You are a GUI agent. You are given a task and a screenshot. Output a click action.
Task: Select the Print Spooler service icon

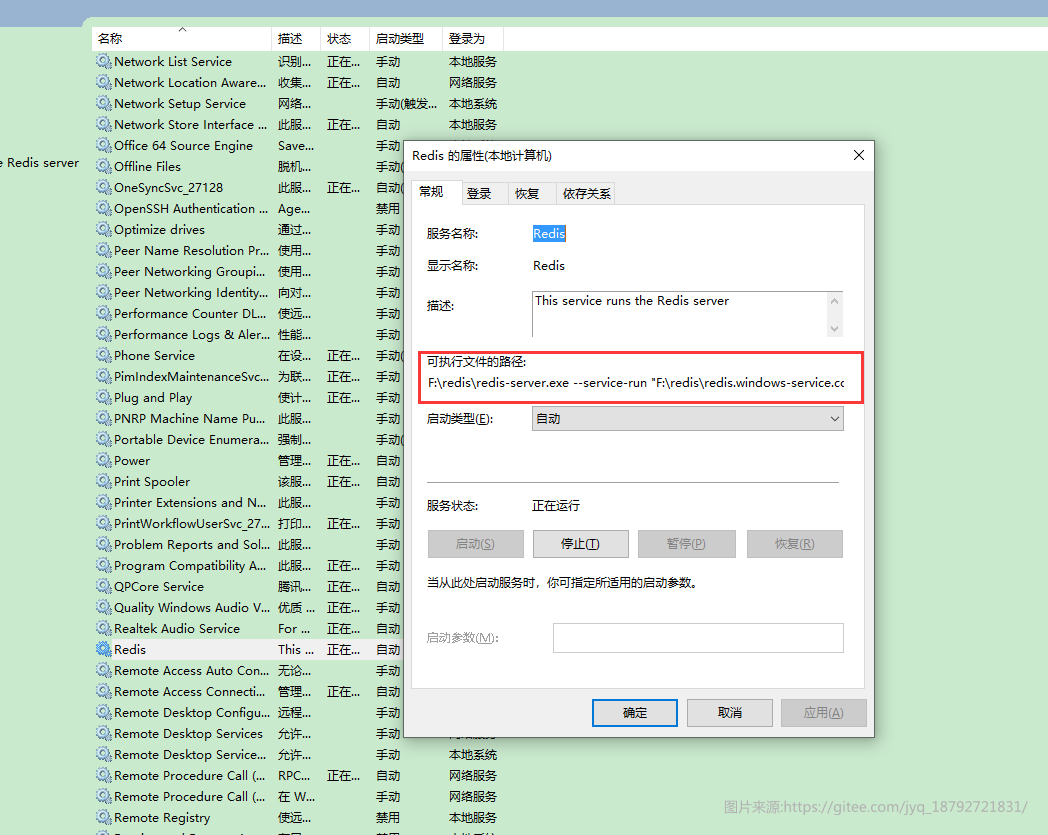pyautogui.click(x=104, y=481)
